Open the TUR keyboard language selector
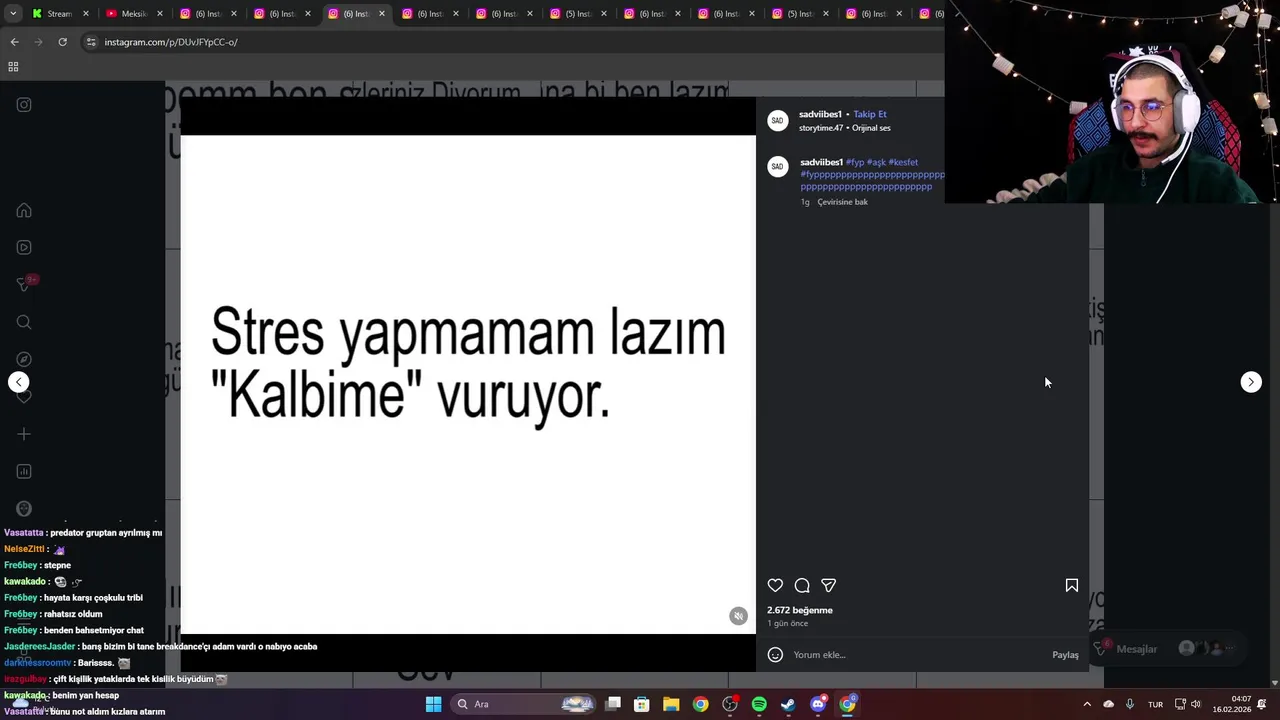Viewport: 1280px width, 720px height. click(x=1155, y=704)
